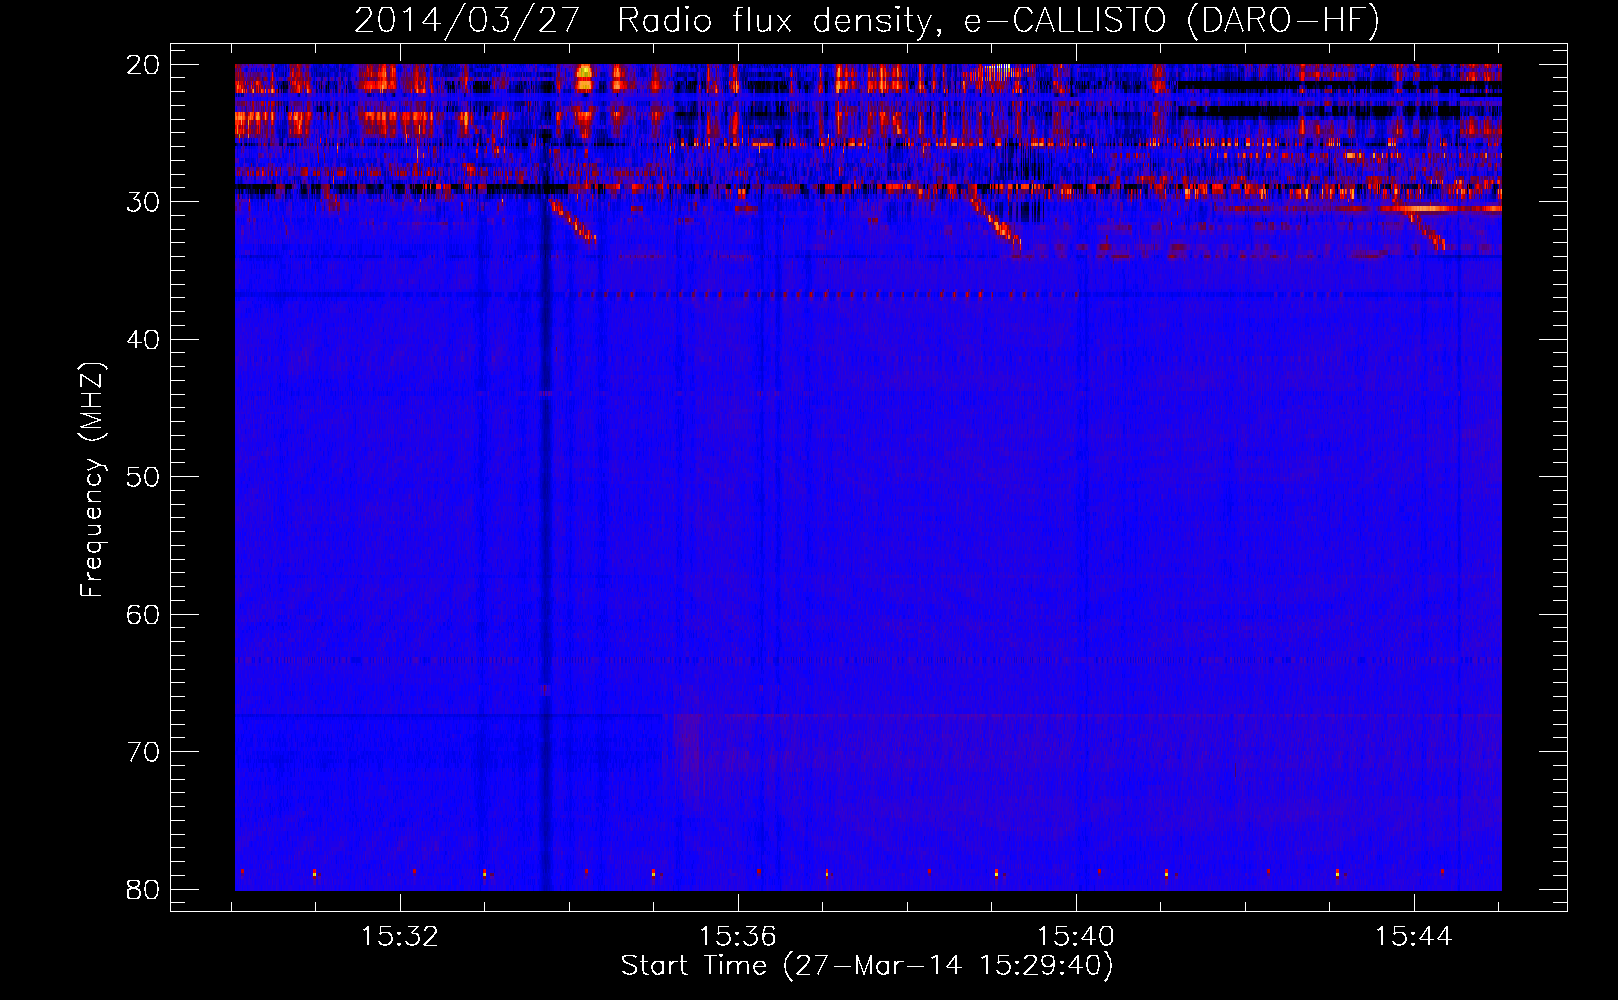Click the 15:40 time tick label
The image size is (1618, 1000).
[x=1076, y=937]
